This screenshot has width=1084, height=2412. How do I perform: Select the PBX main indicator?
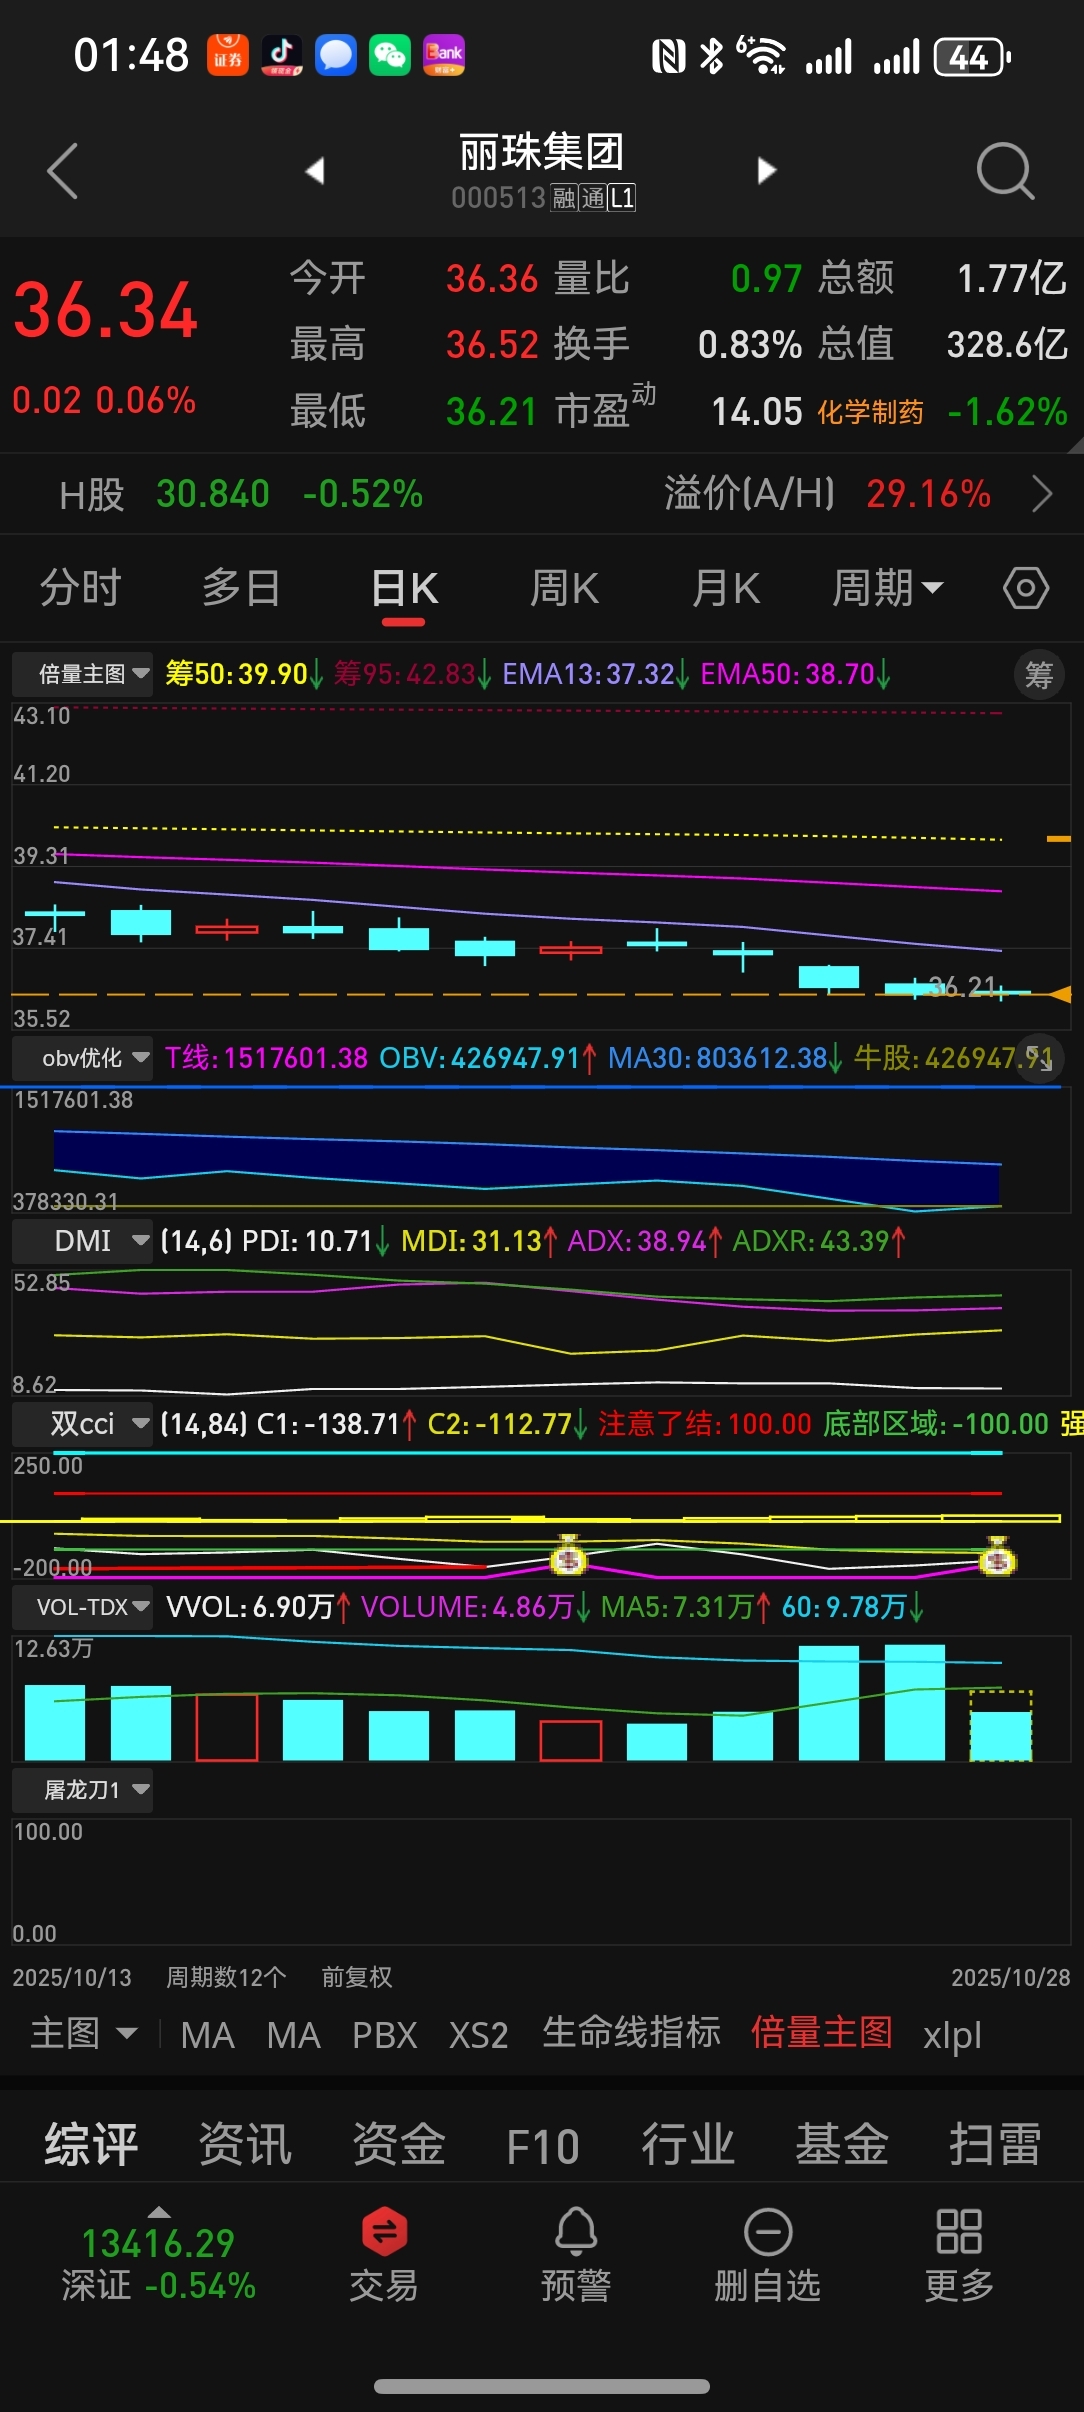tap(384, 2035)
